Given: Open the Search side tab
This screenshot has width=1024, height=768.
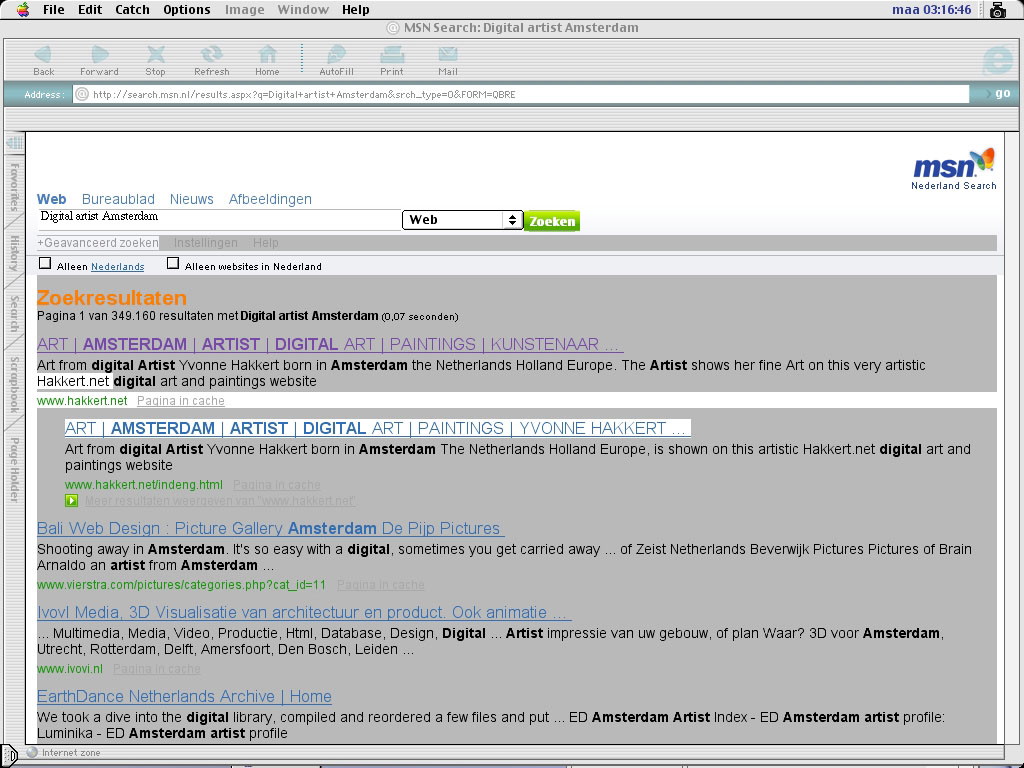Looking at the screenshot, I should tap(14, 313).
